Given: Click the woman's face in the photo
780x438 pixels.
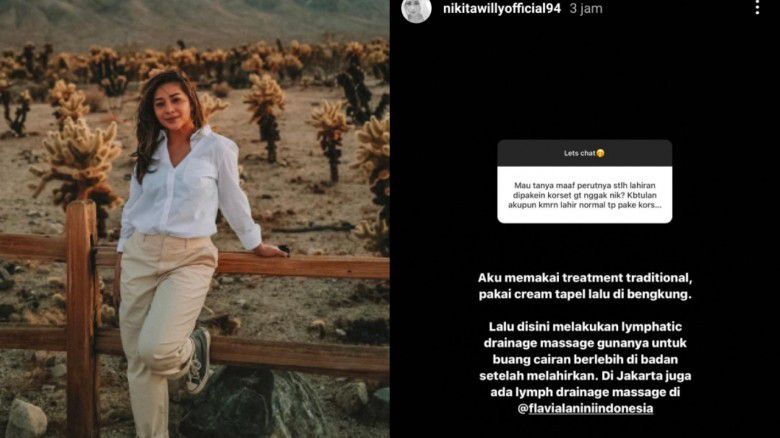Looking at the screenshot, I should [x=172, y=107].
